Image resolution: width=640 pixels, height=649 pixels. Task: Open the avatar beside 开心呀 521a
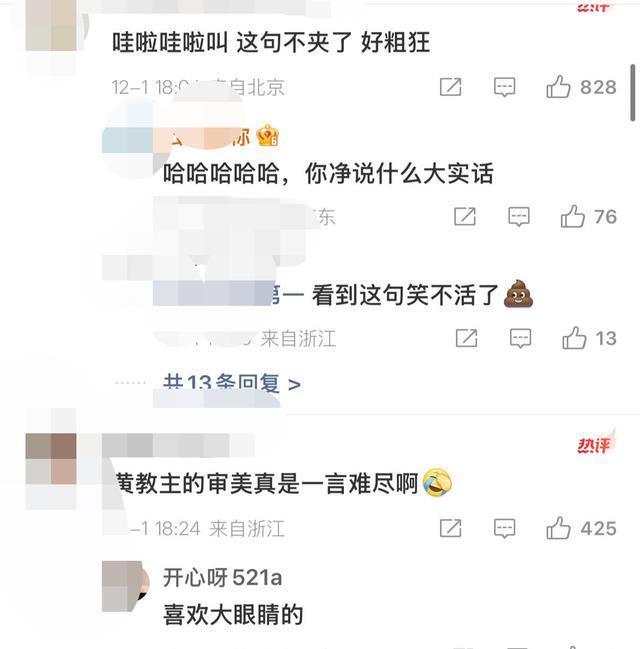click(x=126, y=586)
